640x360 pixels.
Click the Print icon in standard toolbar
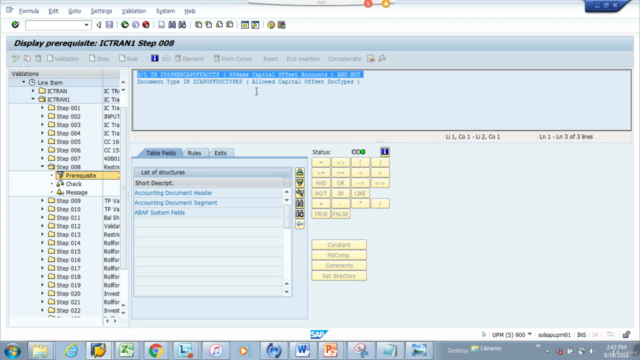point(162,25)
